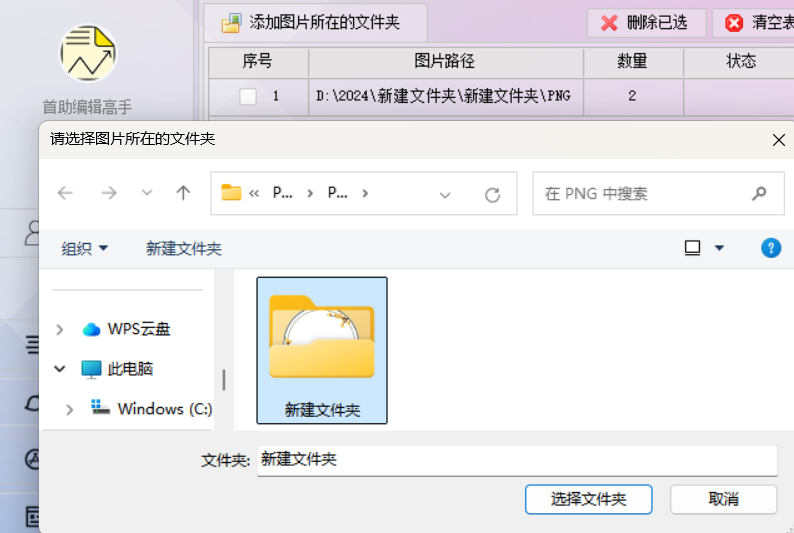Click the 图片路径 column header
Image resolution: width=794 pixels, height=533 pixels.
[x=445, y=62]
